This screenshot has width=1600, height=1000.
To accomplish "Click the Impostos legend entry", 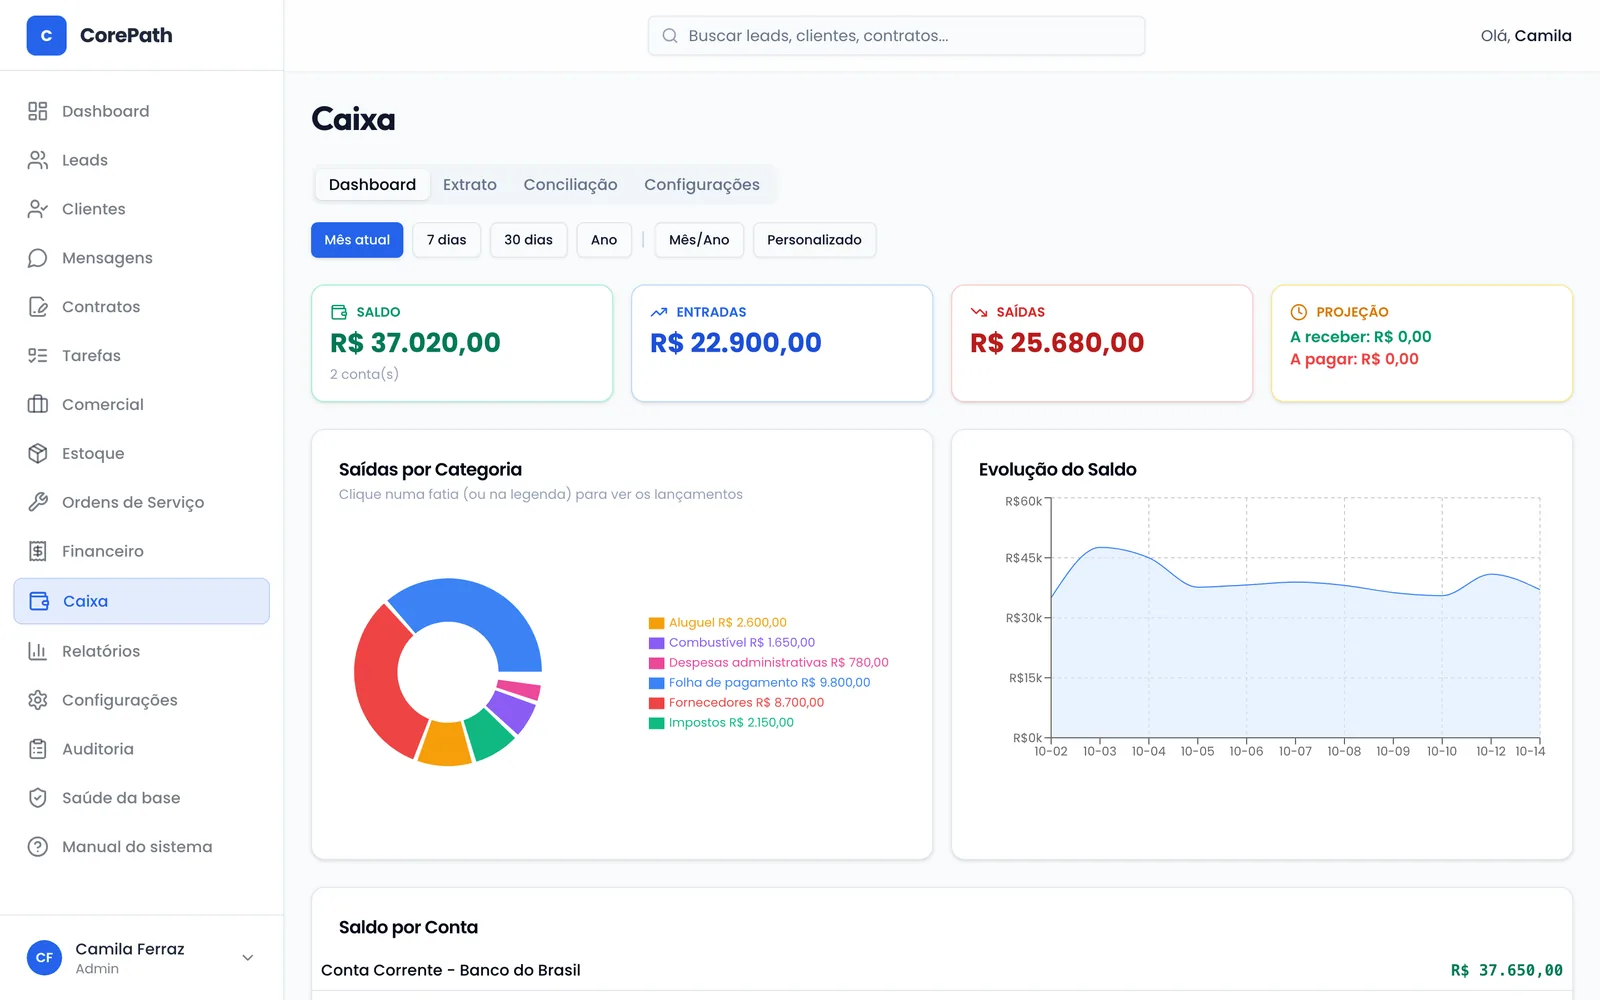I will pyautogui.click(x=721, y=723).
